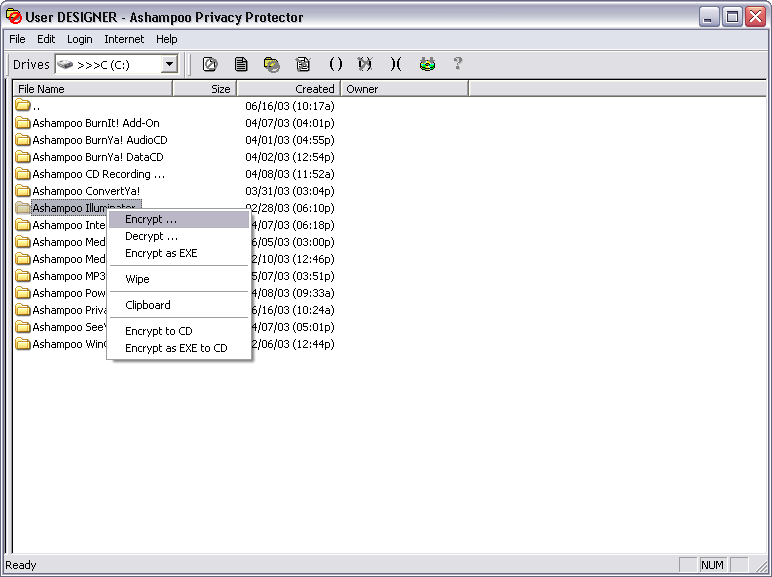Open the Edit menu
The image size is (772, 577).
pos(46,39)
